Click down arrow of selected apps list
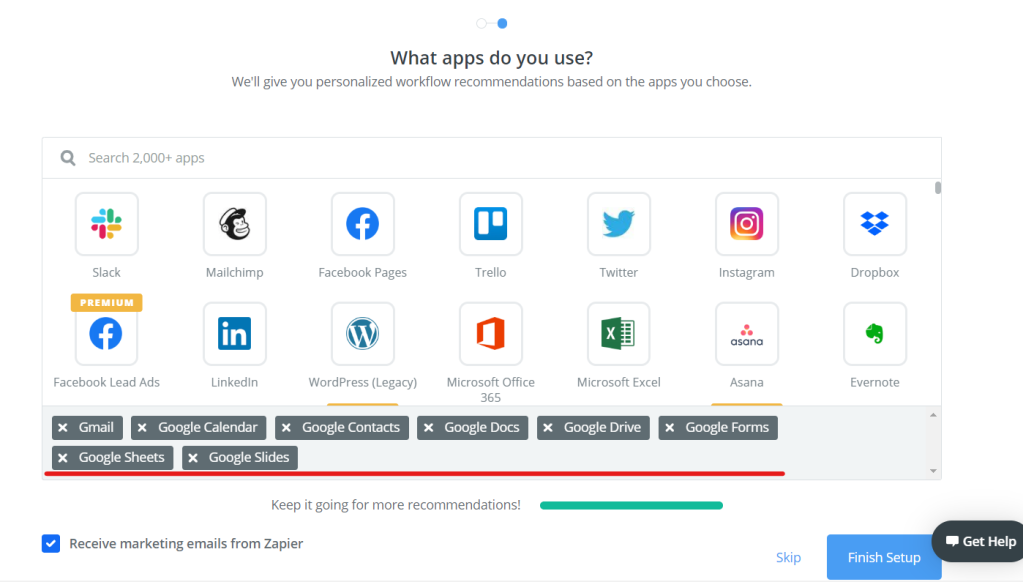This screenshot has height=582, width=1023. (933, 471)
